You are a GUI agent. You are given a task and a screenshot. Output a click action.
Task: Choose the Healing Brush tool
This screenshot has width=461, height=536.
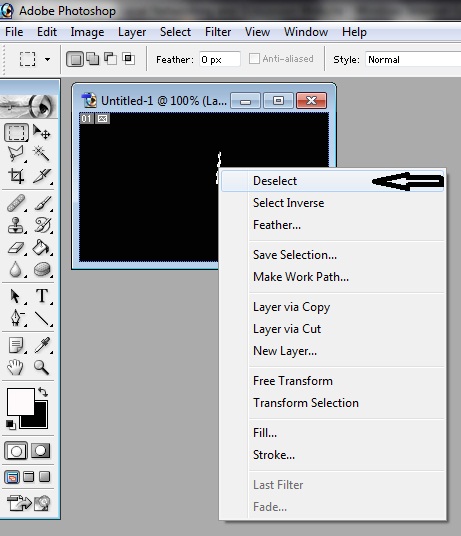(16, 203)
